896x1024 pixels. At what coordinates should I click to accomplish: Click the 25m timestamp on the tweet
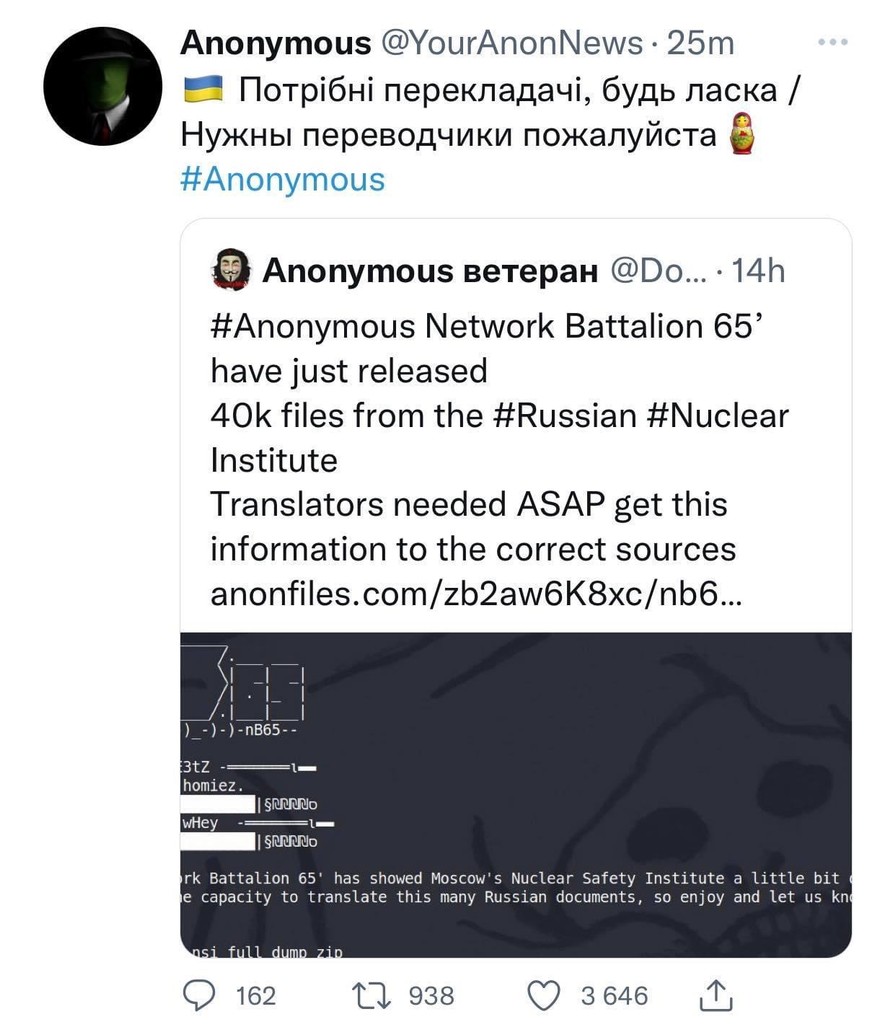point(700,42)
